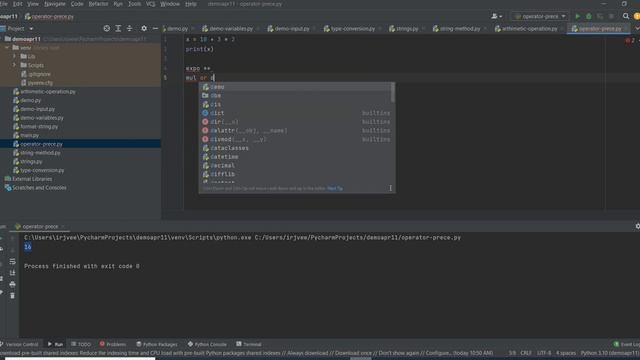Open the Problems tool window tab
Viewport: 640px width, 360px height.
[x=113, y=344]
